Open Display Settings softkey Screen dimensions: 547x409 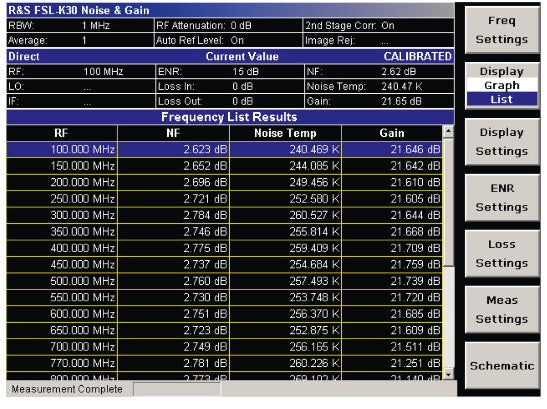[502, 142]
